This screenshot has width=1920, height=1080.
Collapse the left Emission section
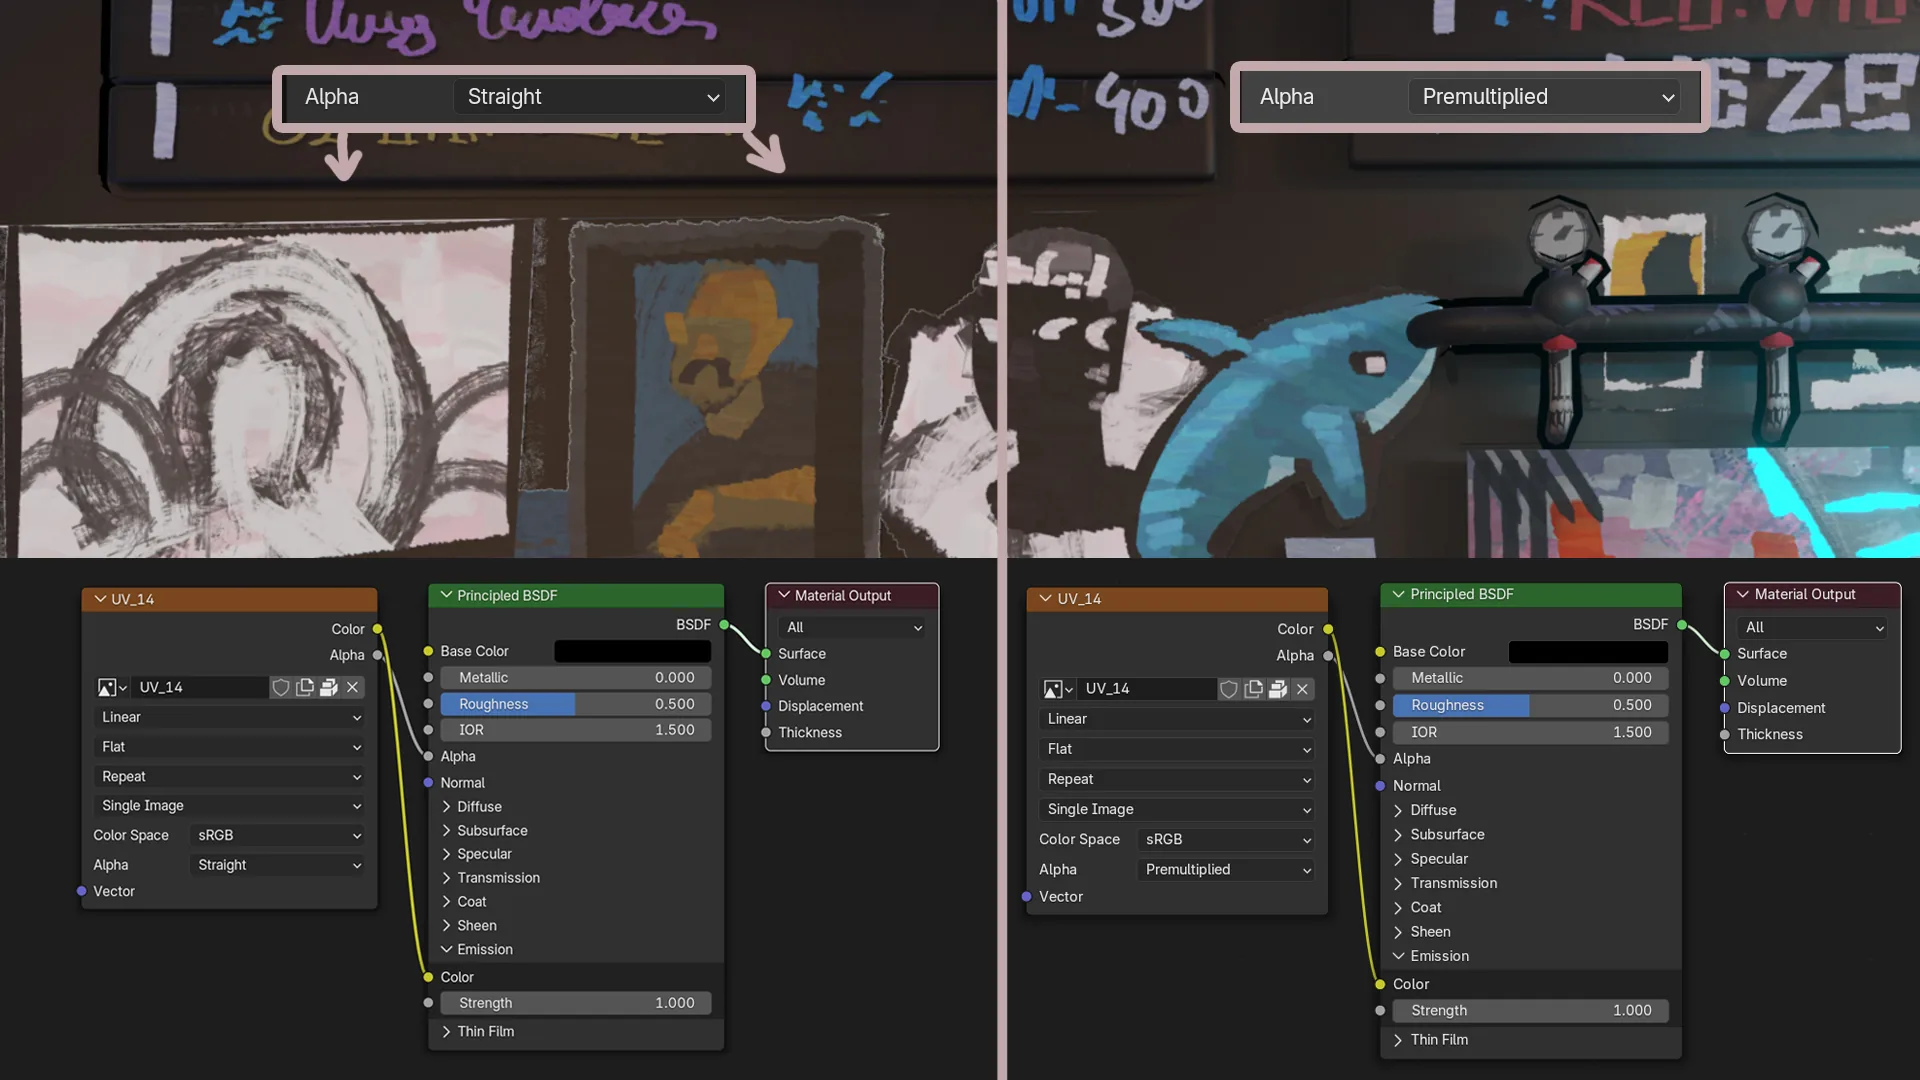coord(446,949)
